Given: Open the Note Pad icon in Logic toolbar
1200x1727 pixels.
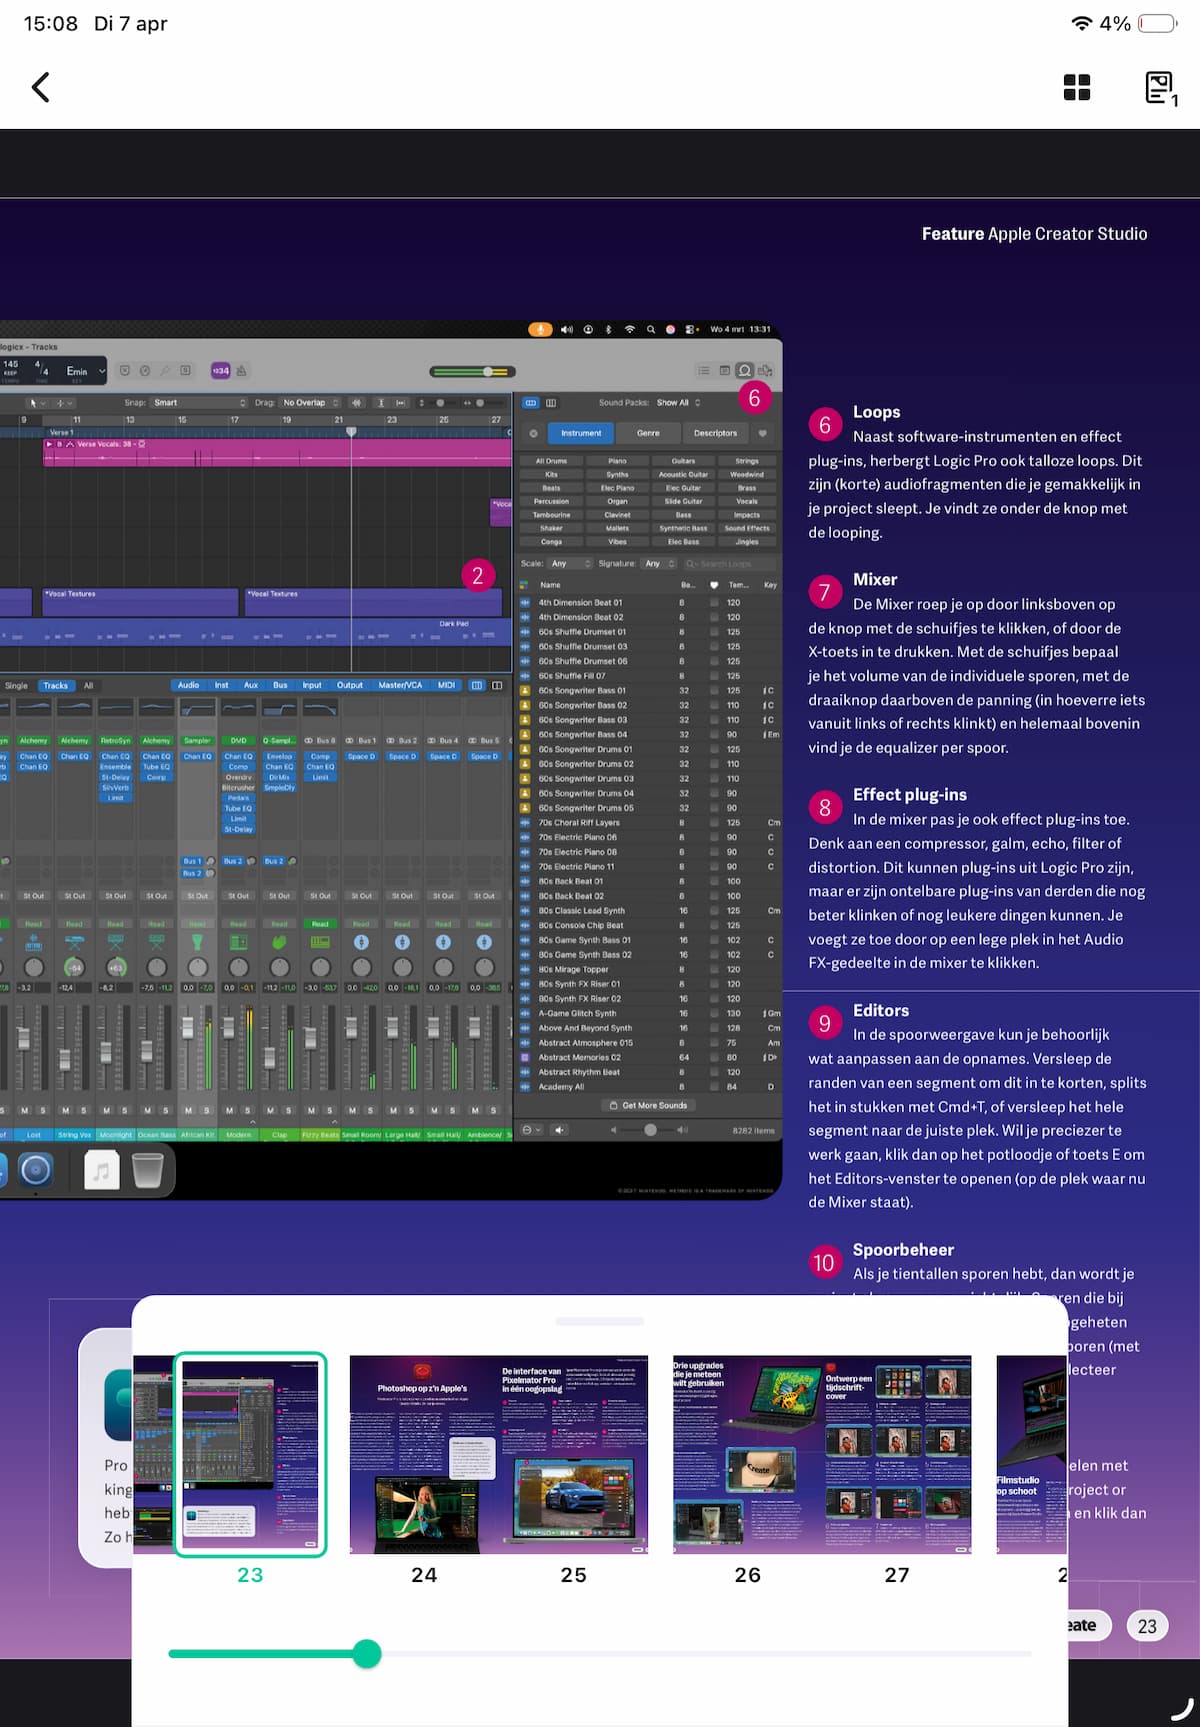Looking at the screenshot, I should 724,370.
